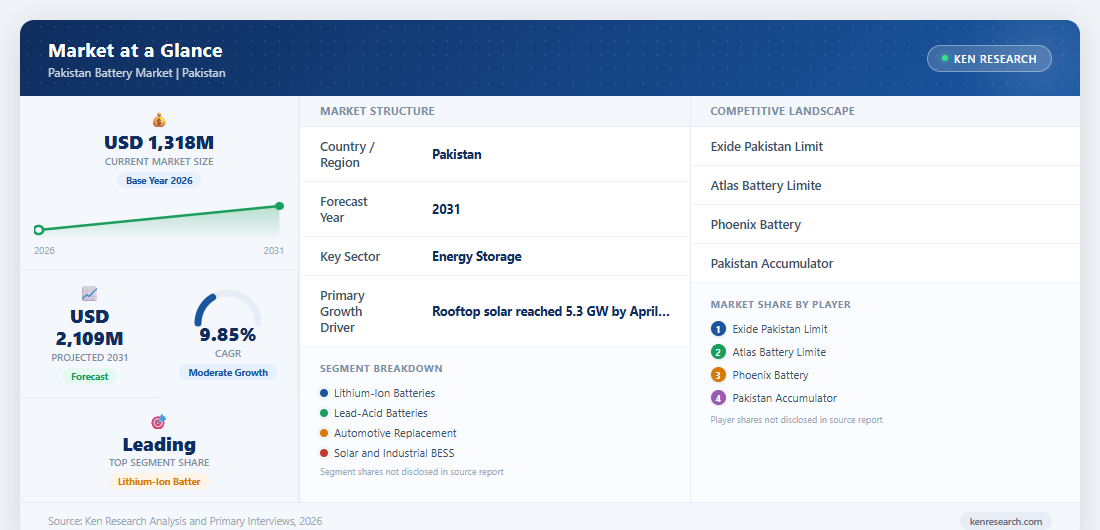Click the money bag icon above market size
The height and width of the screenshot is (530, 1100).
click(x=159, y=120)
